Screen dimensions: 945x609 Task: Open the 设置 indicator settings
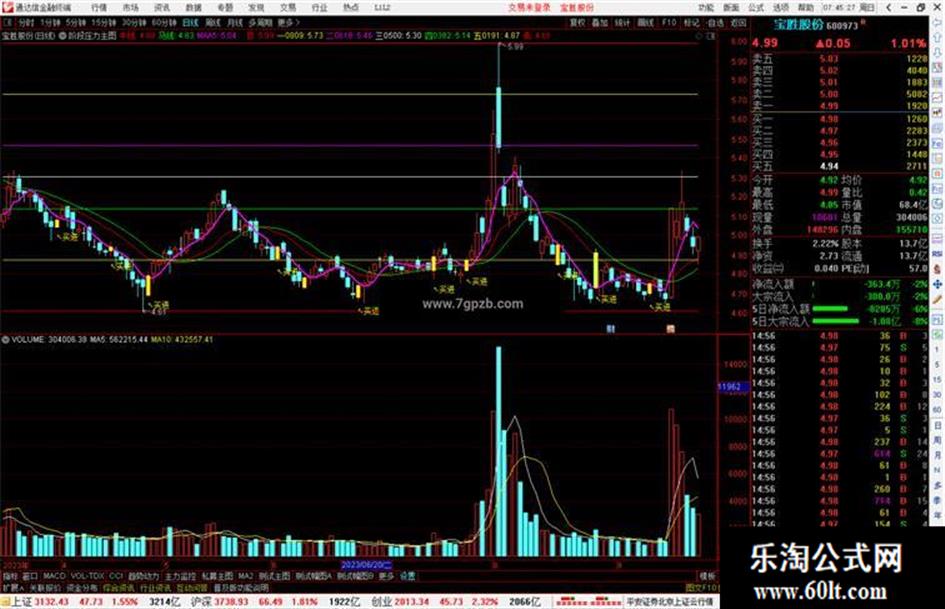click(408, 576)
